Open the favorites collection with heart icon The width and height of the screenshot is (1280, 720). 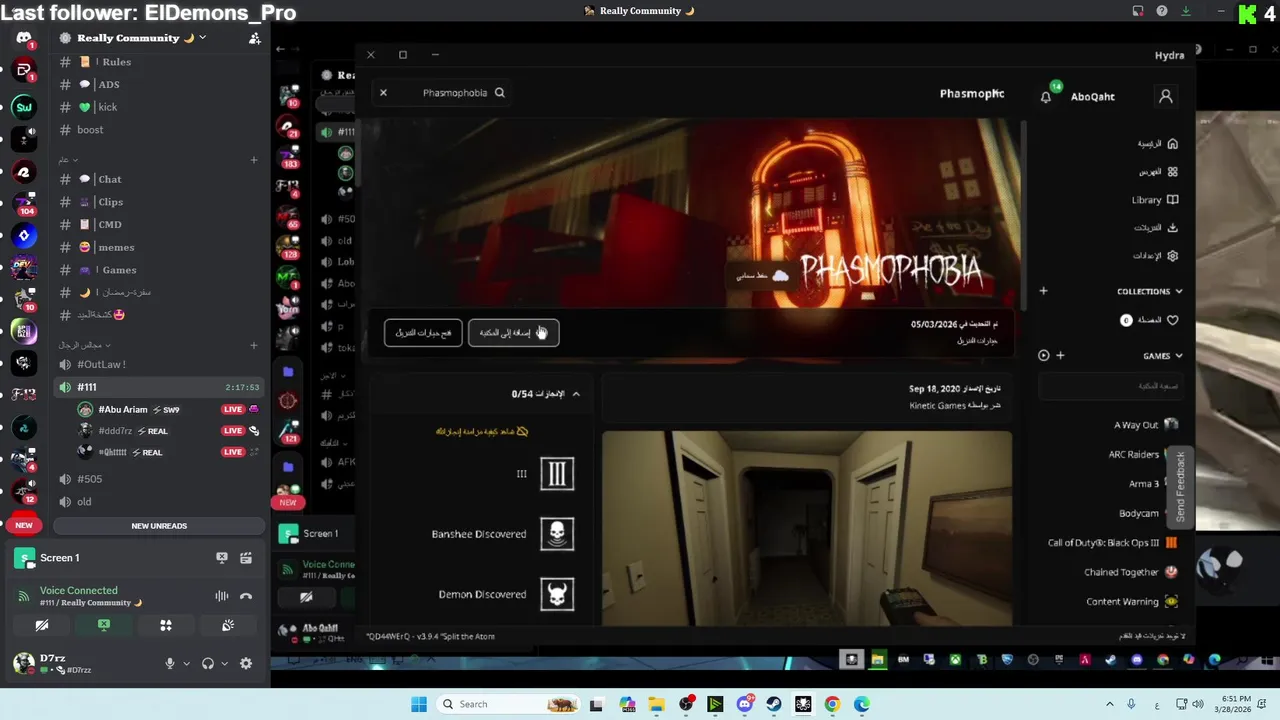[1150, 320]
